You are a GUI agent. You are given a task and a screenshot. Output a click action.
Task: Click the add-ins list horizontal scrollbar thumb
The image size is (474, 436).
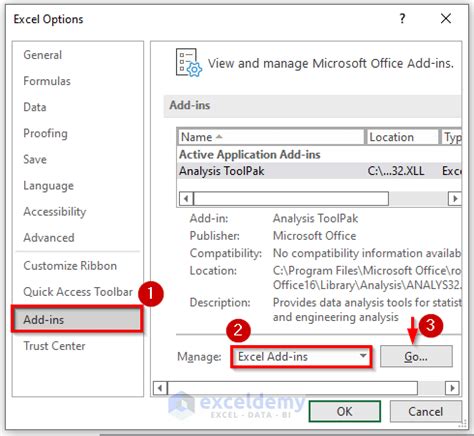[x=291, y=199]
